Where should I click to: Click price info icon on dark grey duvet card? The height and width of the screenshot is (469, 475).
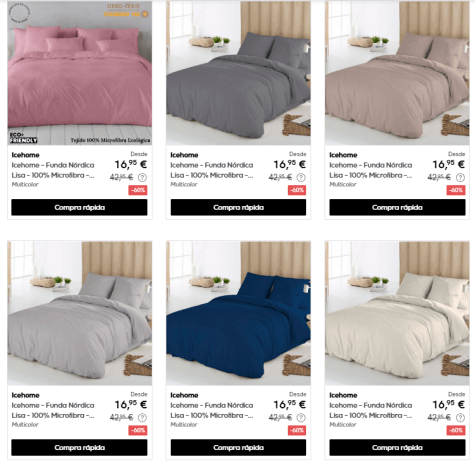point(301,177)
